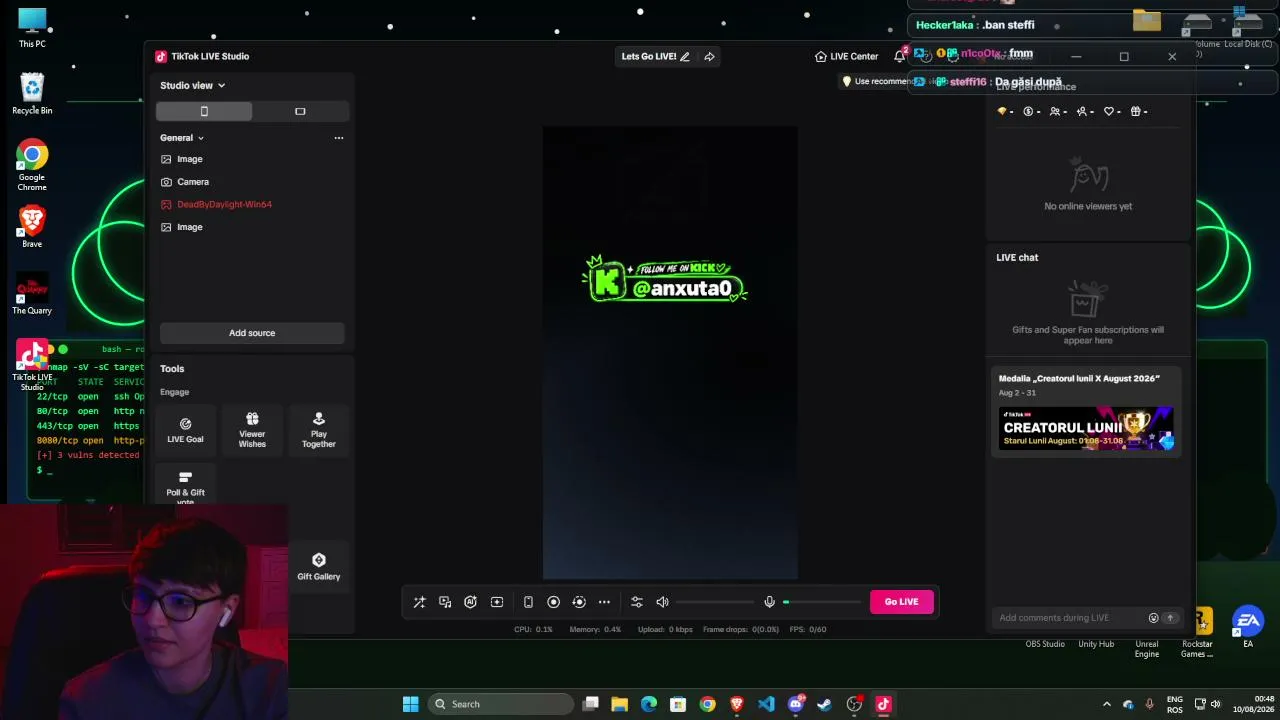Open the scene three-dot options menu
Image resolution: width=1280 pixels, height=720 pixels.
339,138
